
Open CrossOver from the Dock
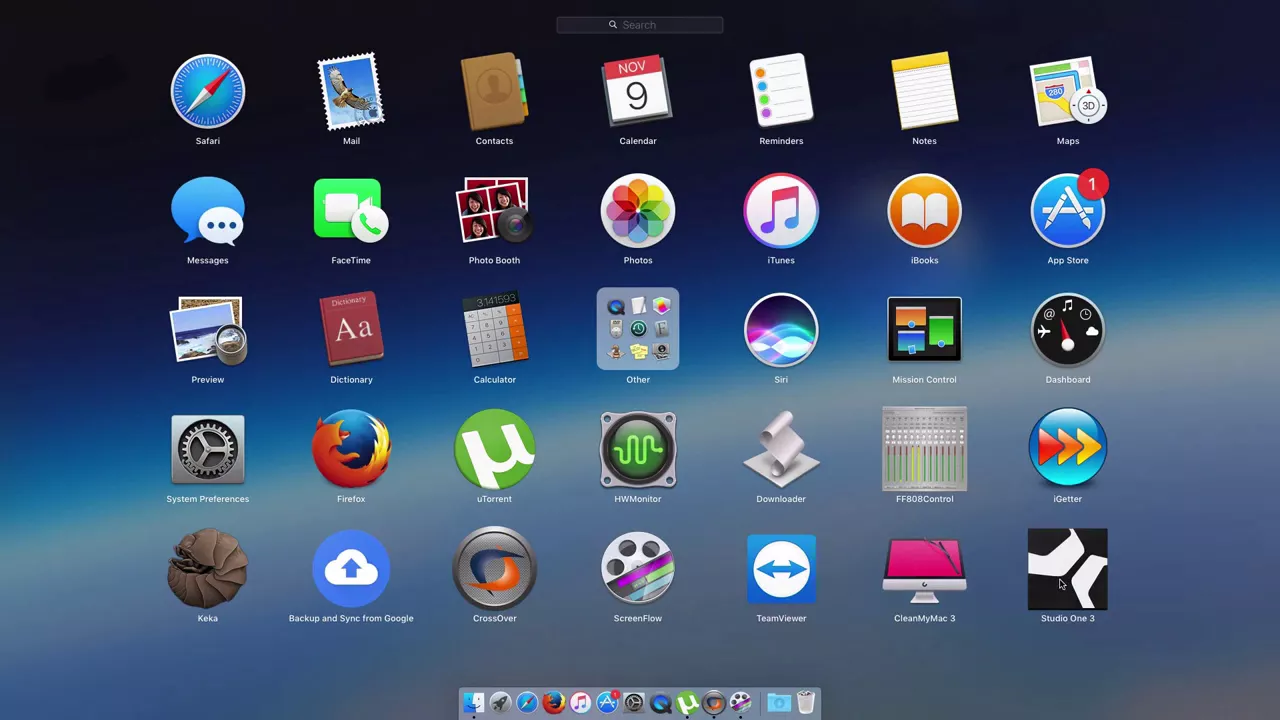[714, 703]
